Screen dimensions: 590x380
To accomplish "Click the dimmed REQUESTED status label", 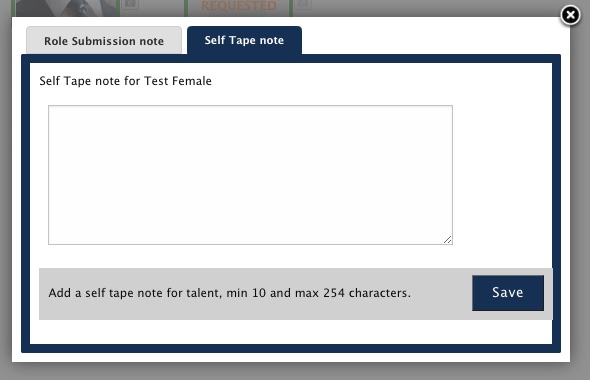I will [239, 6].
